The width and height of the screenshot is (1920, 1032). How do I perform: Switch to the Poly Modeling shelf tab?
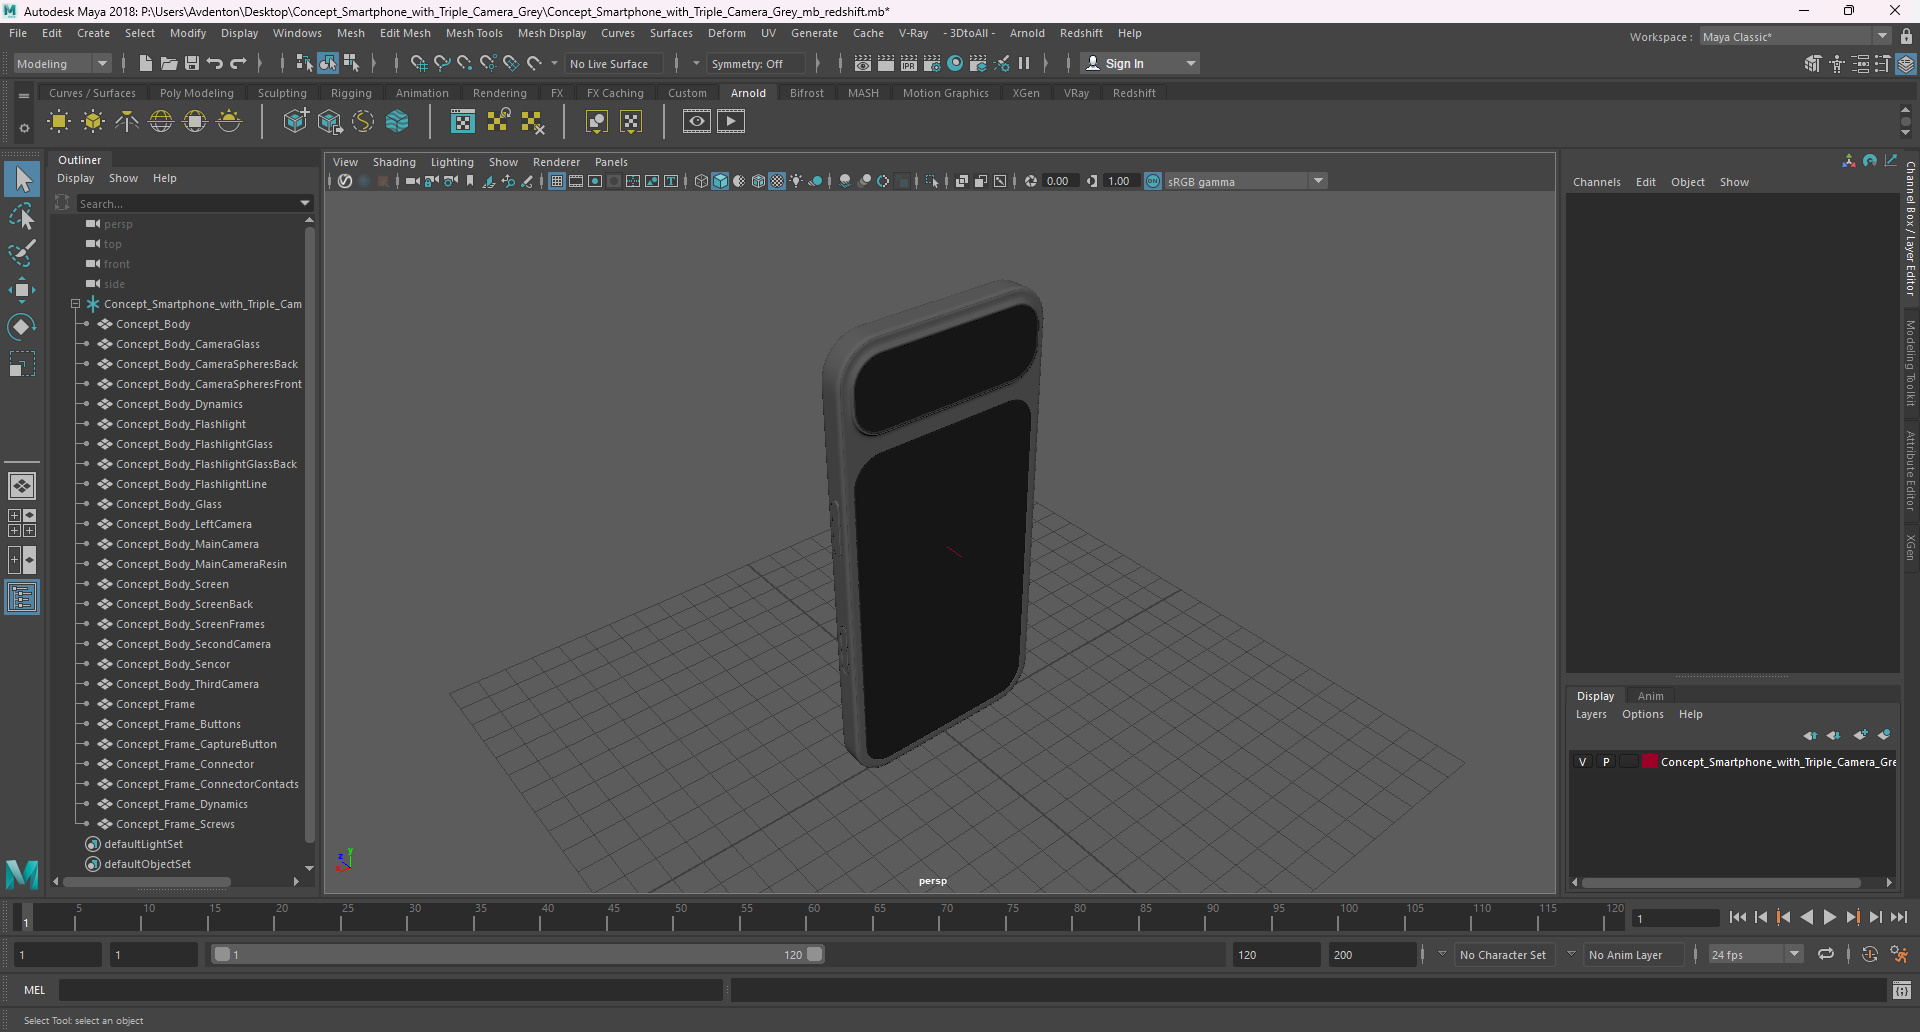click(197, 93)
